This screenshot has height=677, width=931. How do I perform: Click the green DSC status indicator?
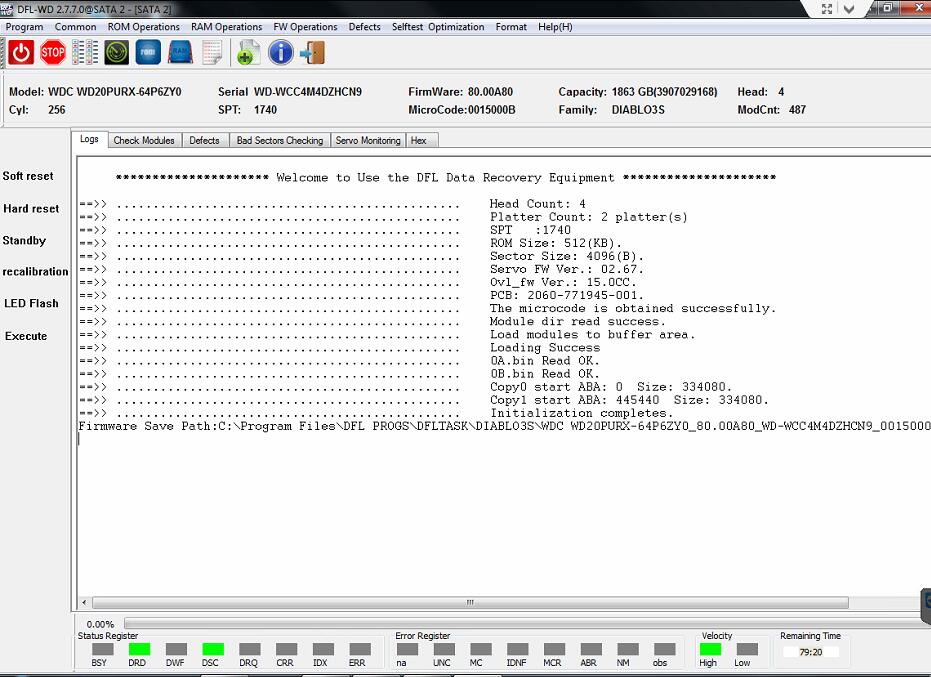coord(213,649)
